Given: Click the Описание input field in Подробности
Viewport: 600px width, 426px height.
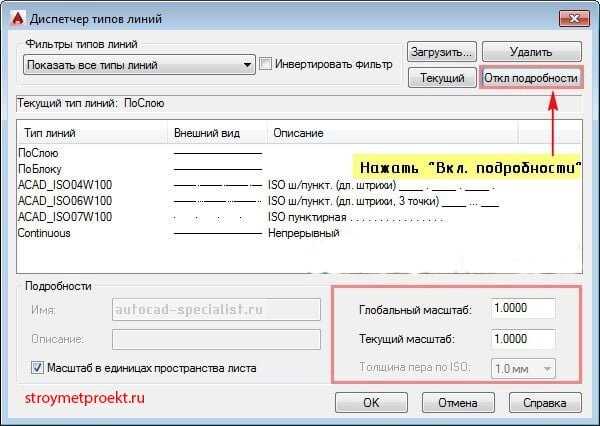Looking at the screenshot, I should click(x=216, y=339).
